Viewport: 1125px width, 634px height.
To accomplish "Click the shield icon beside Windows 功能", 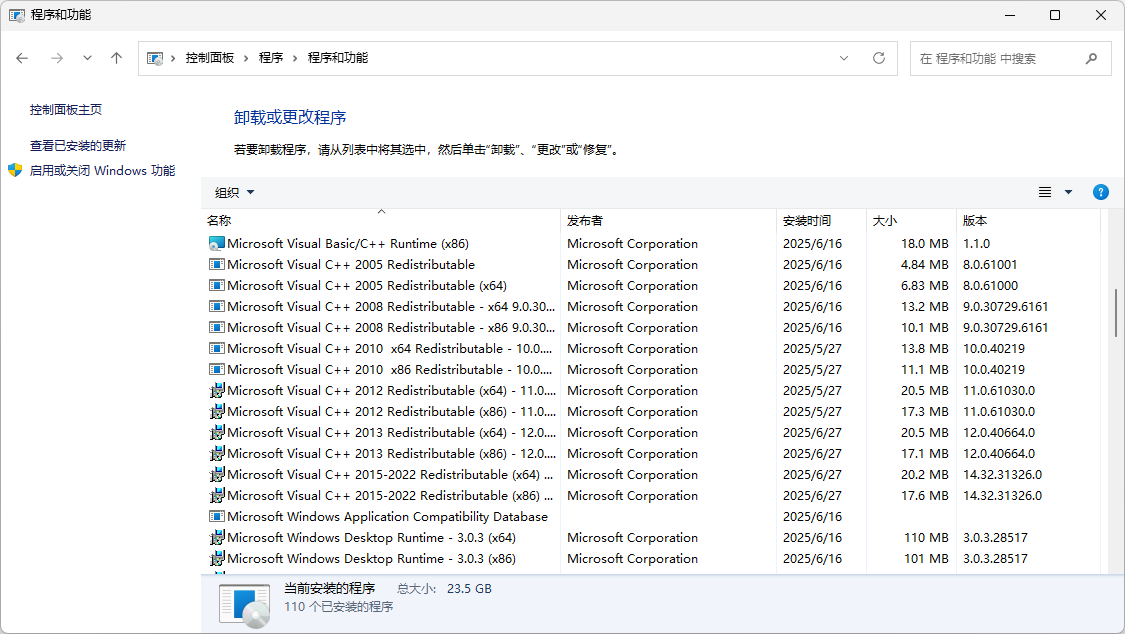I will 15,171.
